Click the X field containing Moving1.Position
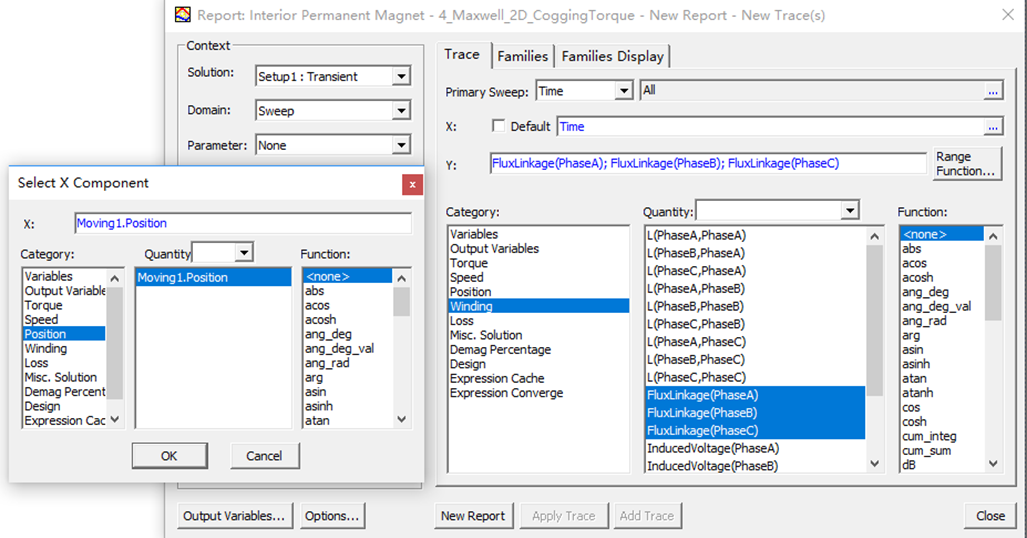 click(x=243, y=223)
